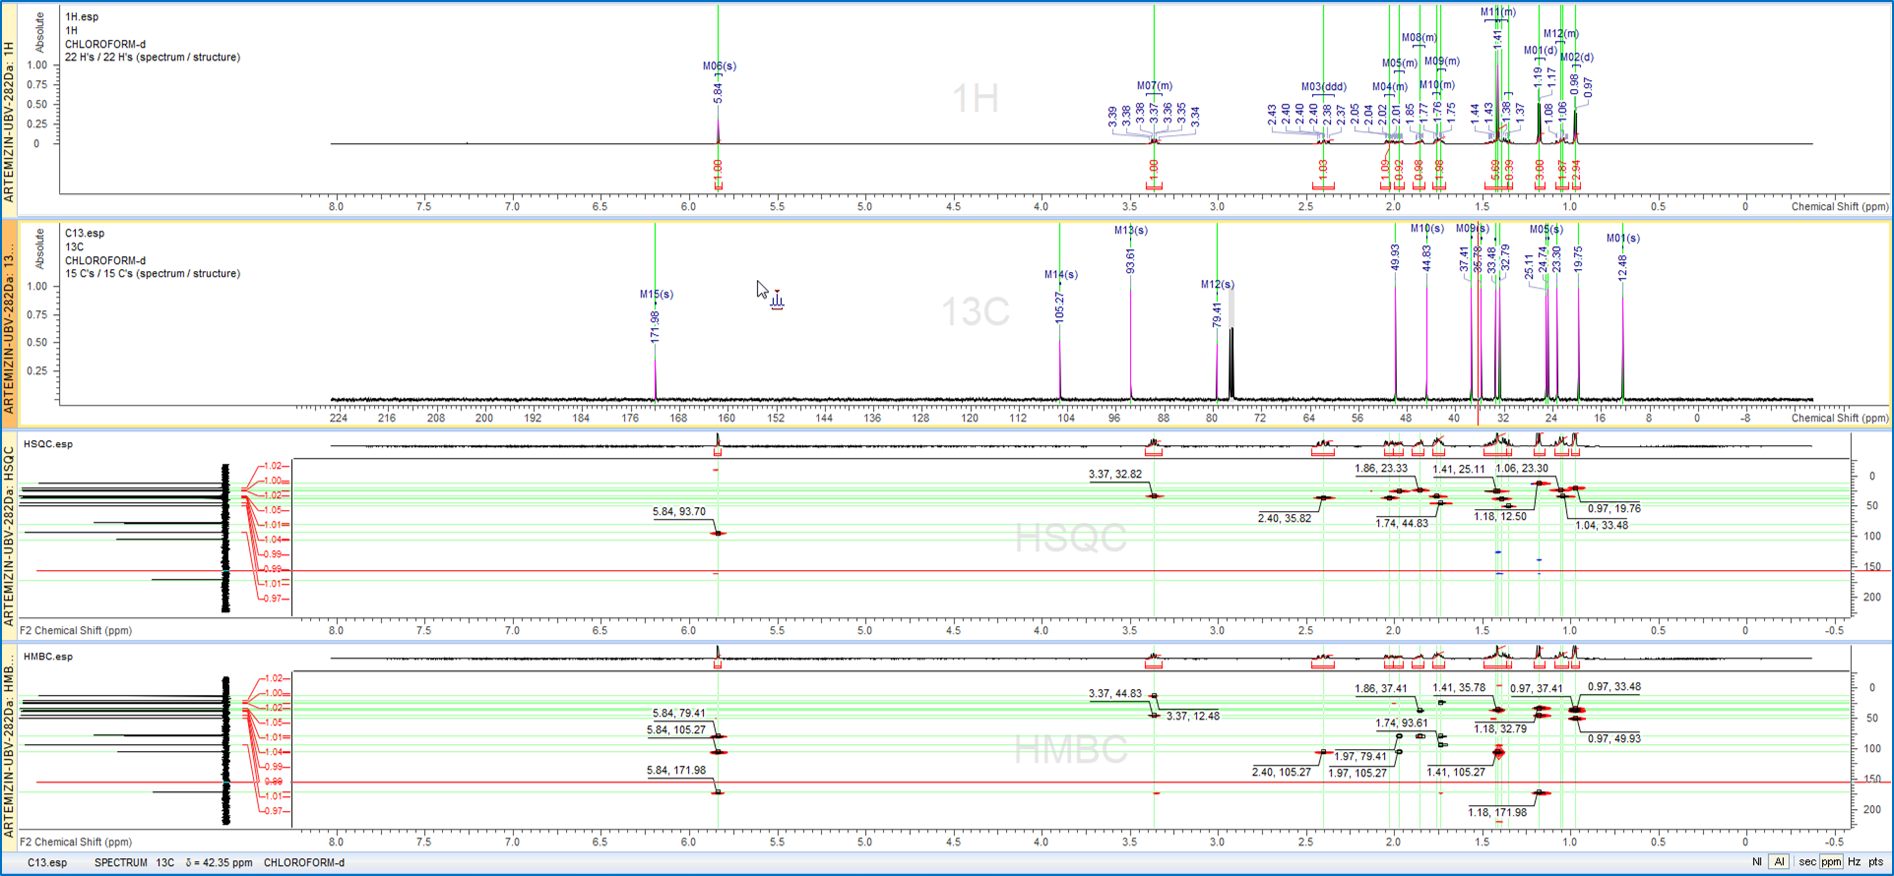The height and width of the screenshot is (876, 1894).
Task: Click the 105.27 peak label in 13C
Action: coord(1060,306)
